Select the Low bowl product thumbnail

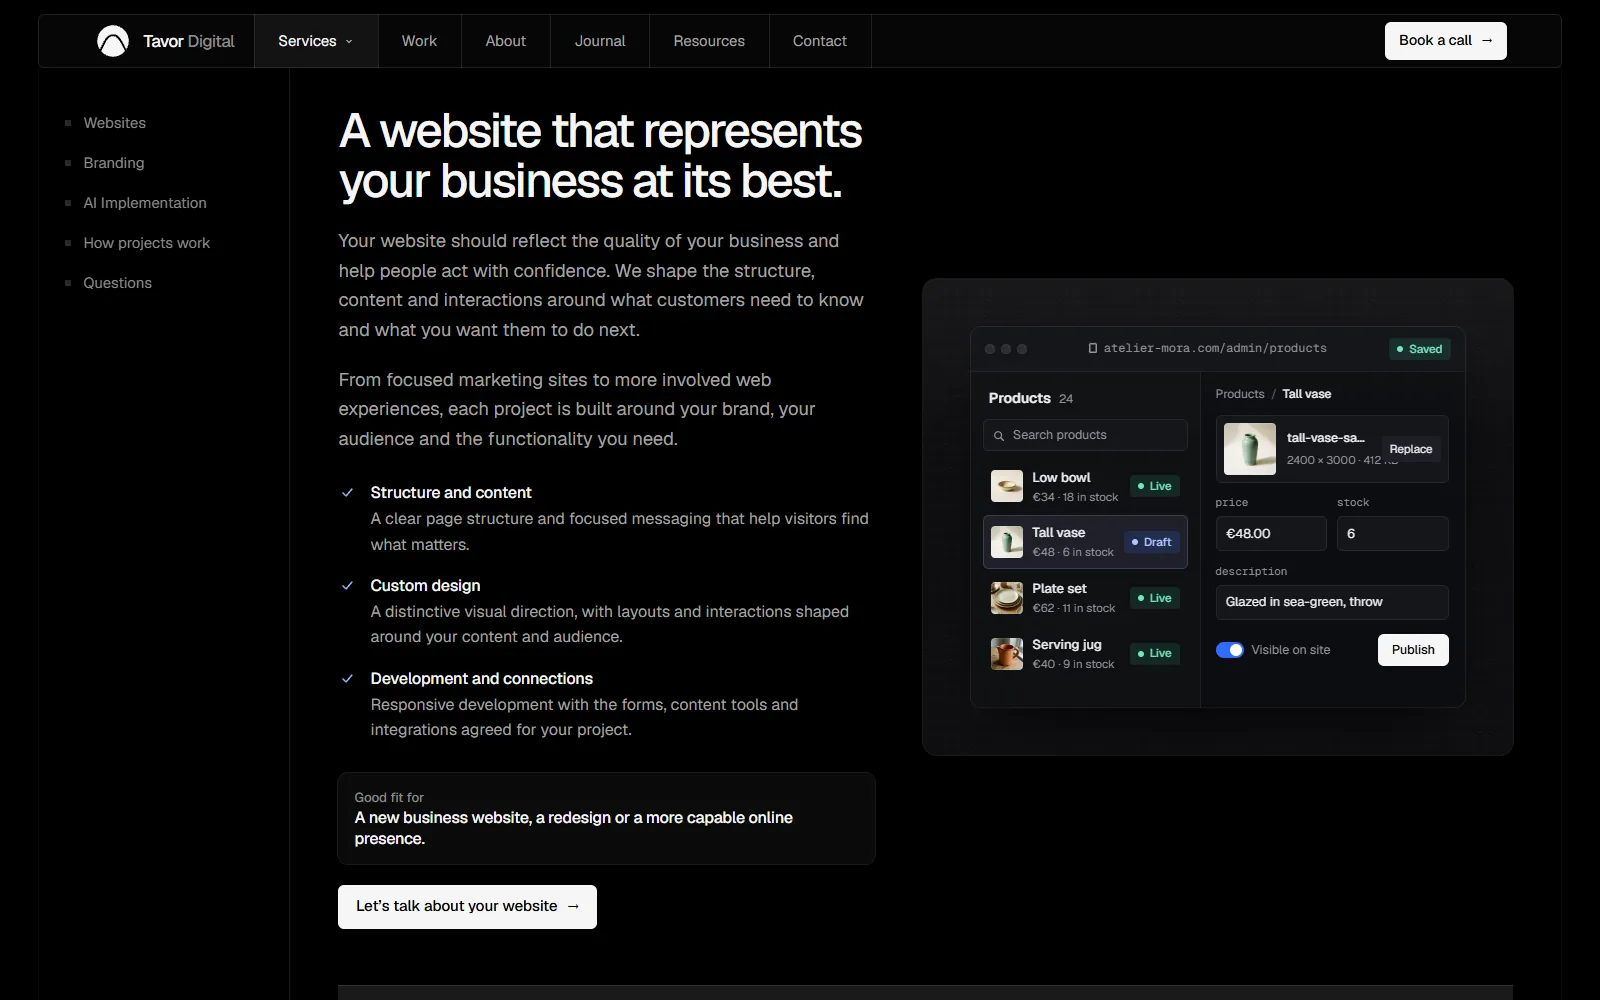[x=1006, y=486]
